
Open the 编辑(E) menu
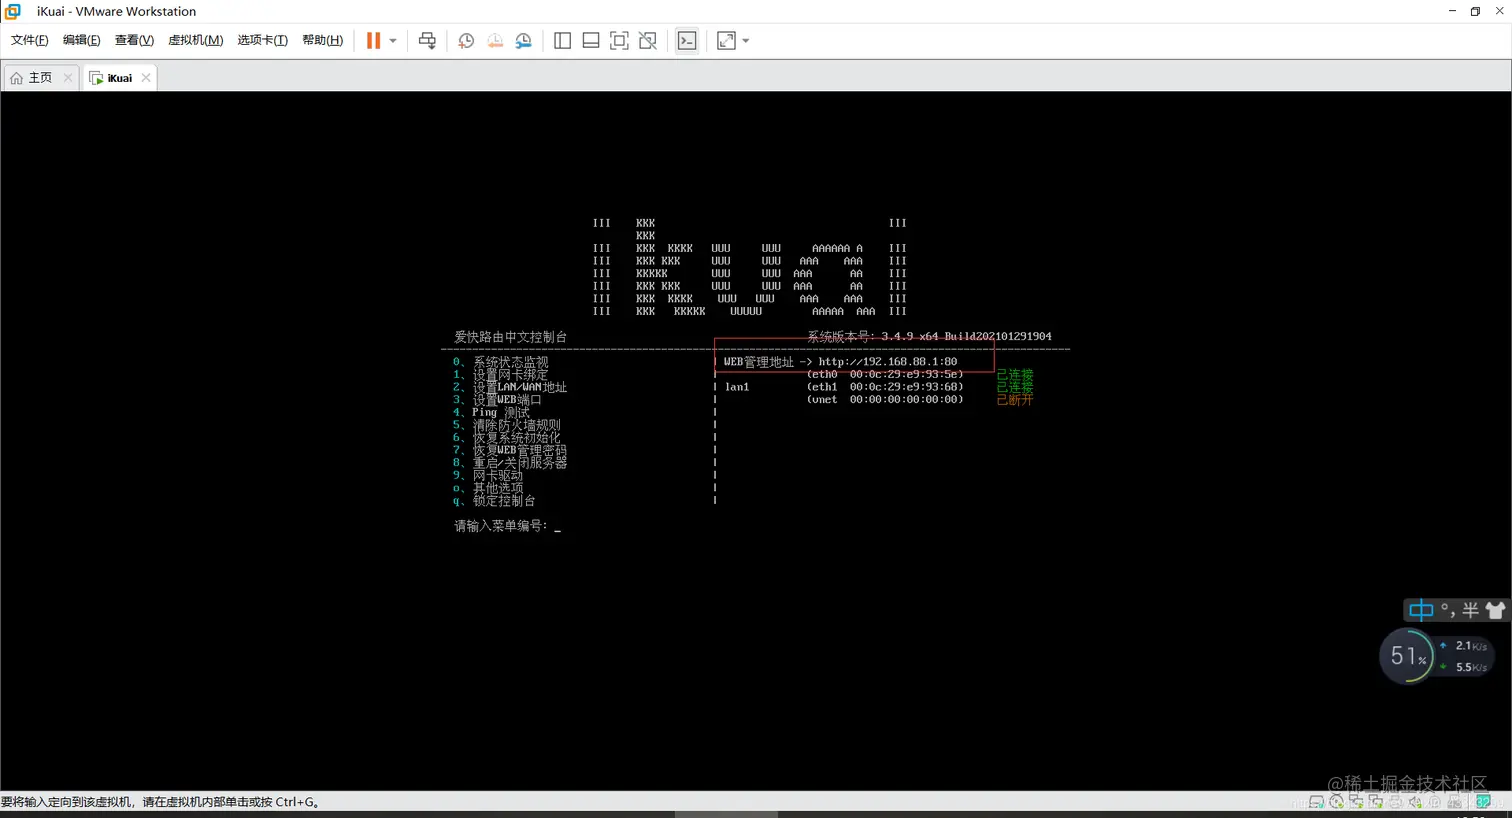[x=81, y=40]
